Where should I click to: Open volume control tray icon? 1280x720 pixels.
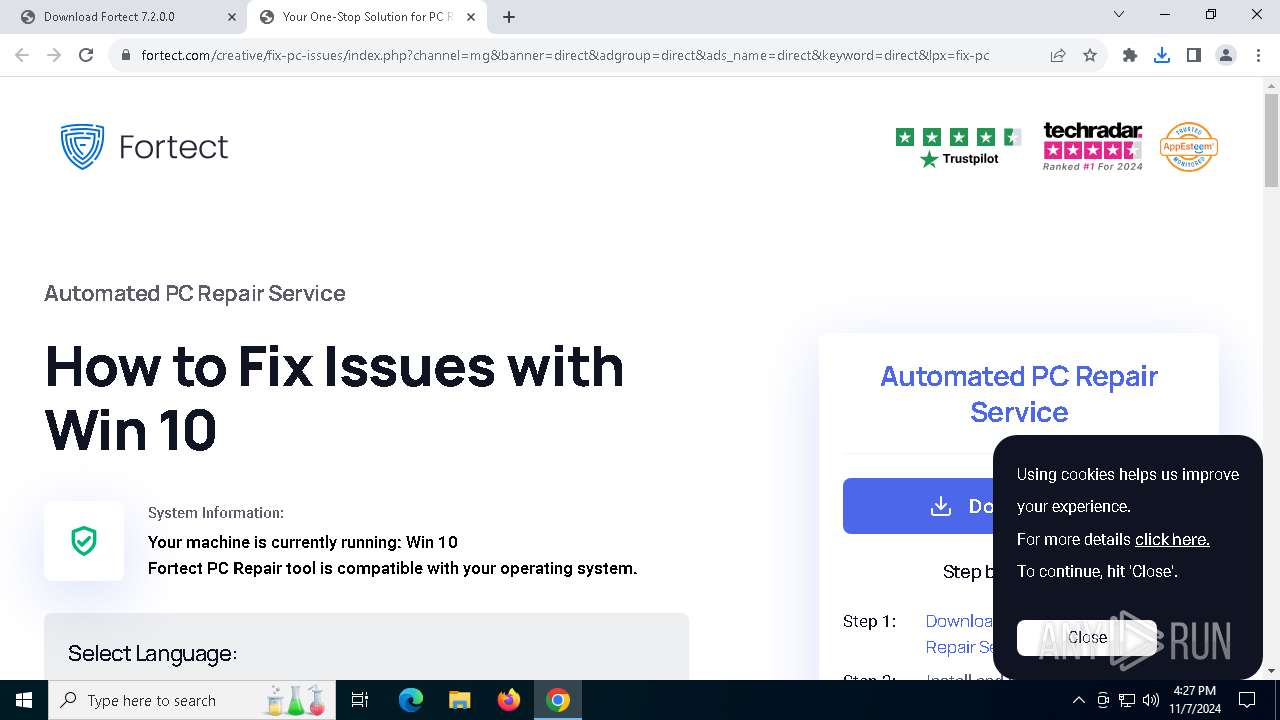1151,700
